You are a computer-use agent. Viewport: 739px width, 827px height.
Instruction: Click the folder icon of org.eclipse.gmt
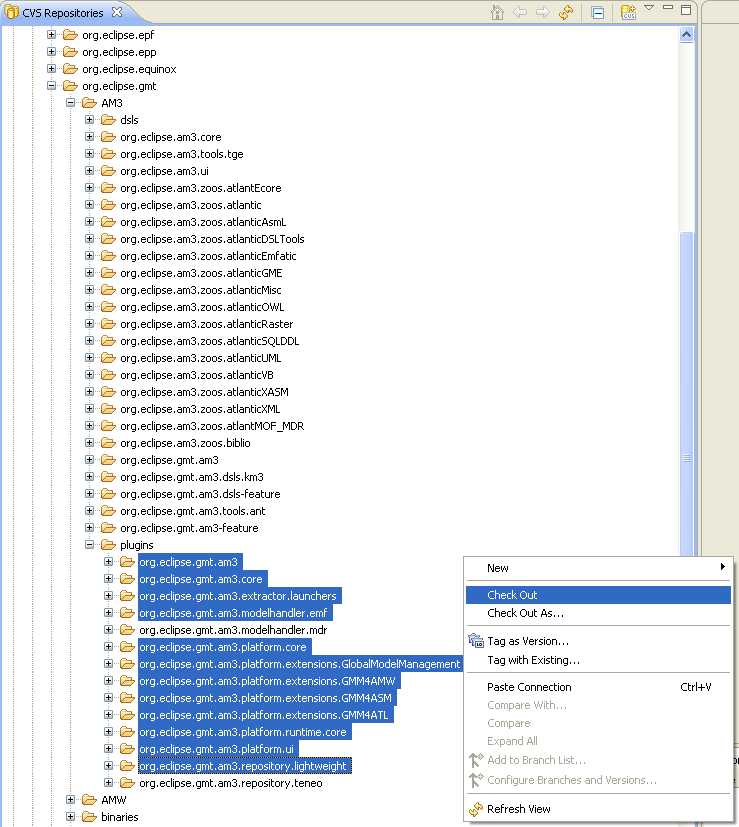(70, 86)
